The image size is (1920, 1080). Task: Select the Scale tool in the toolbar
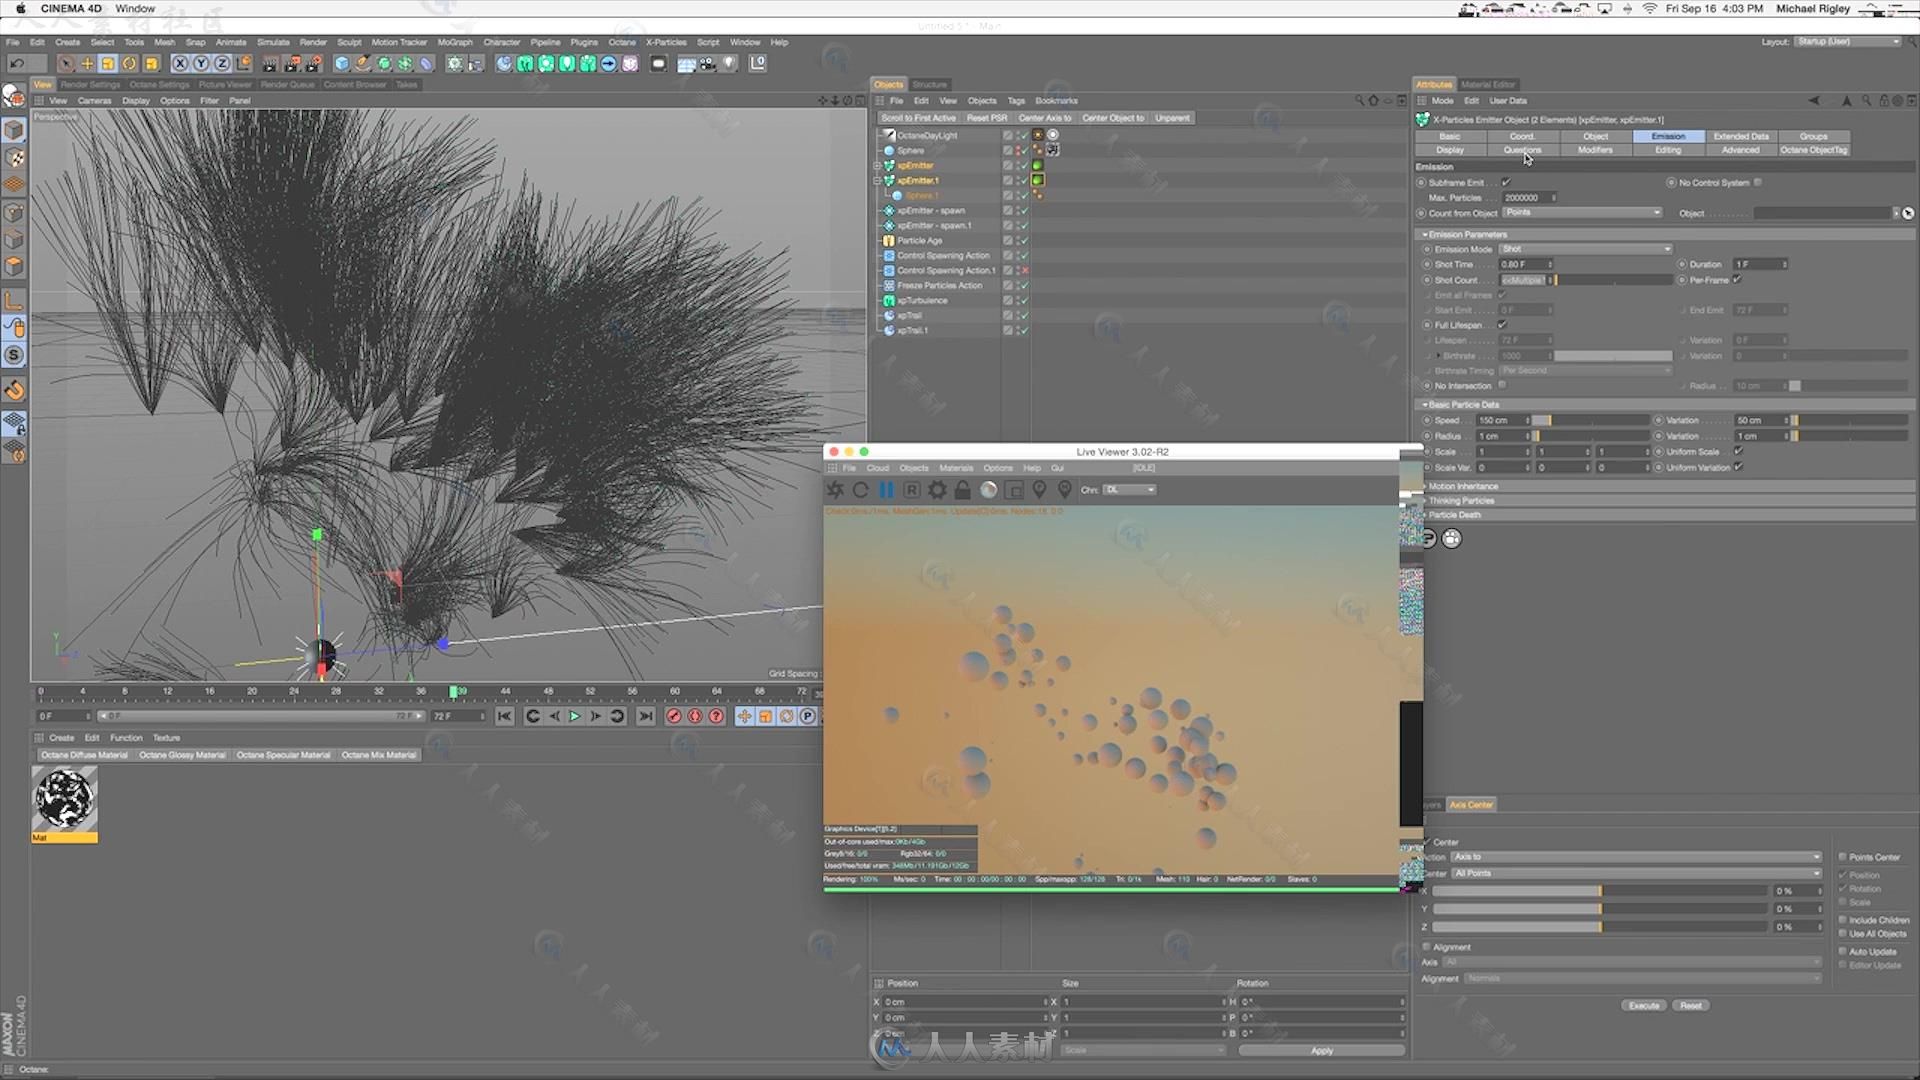(108, 64)
